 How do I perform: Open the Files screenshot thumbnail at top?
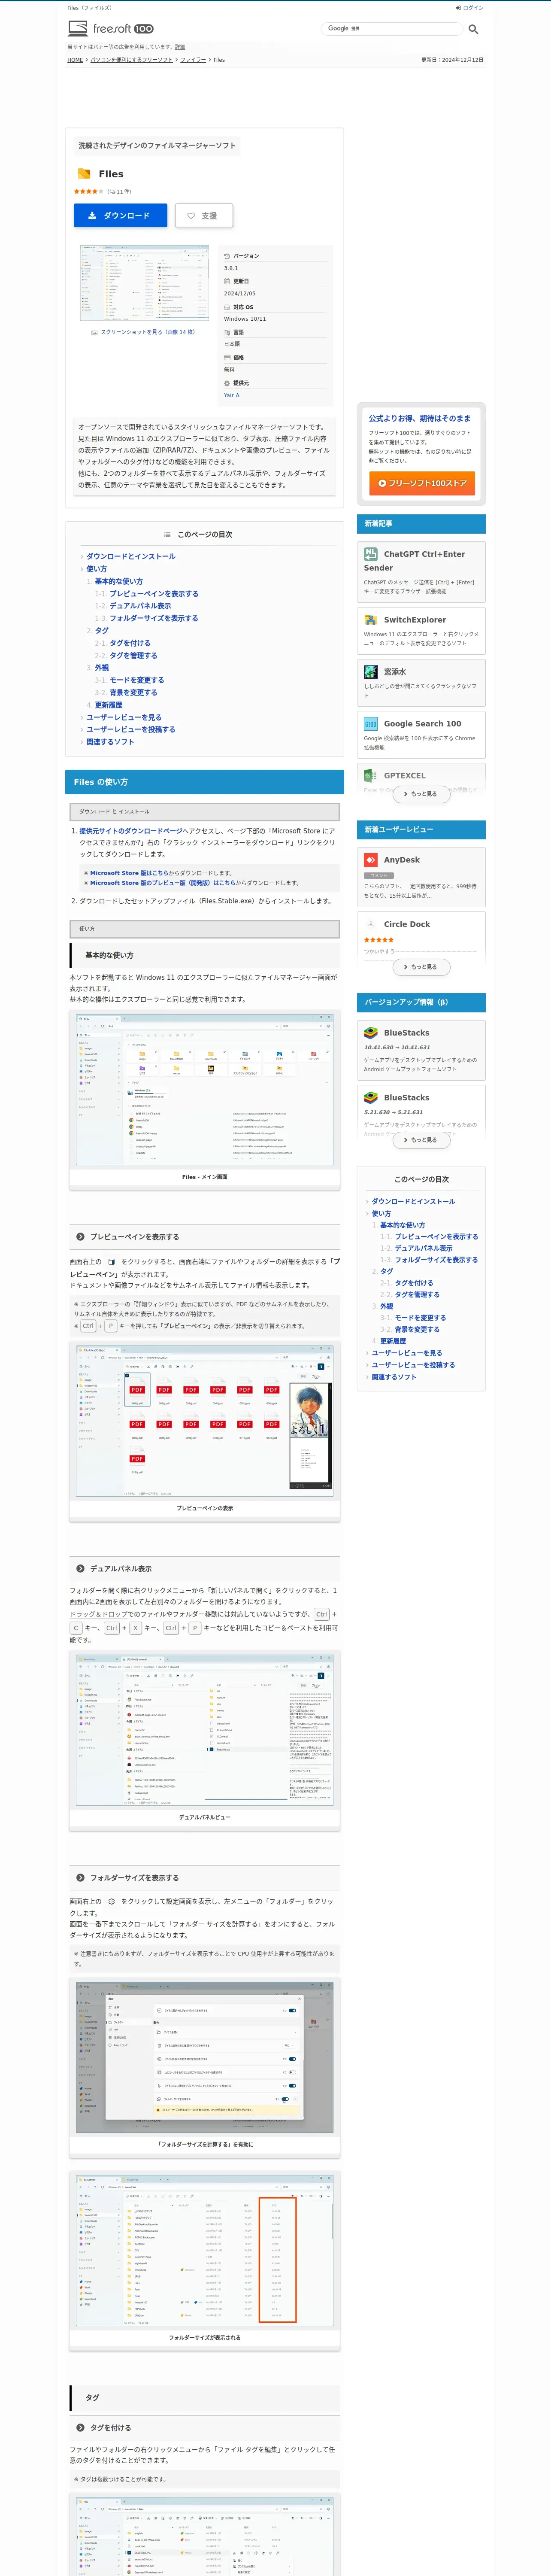[x=145, y=283]
